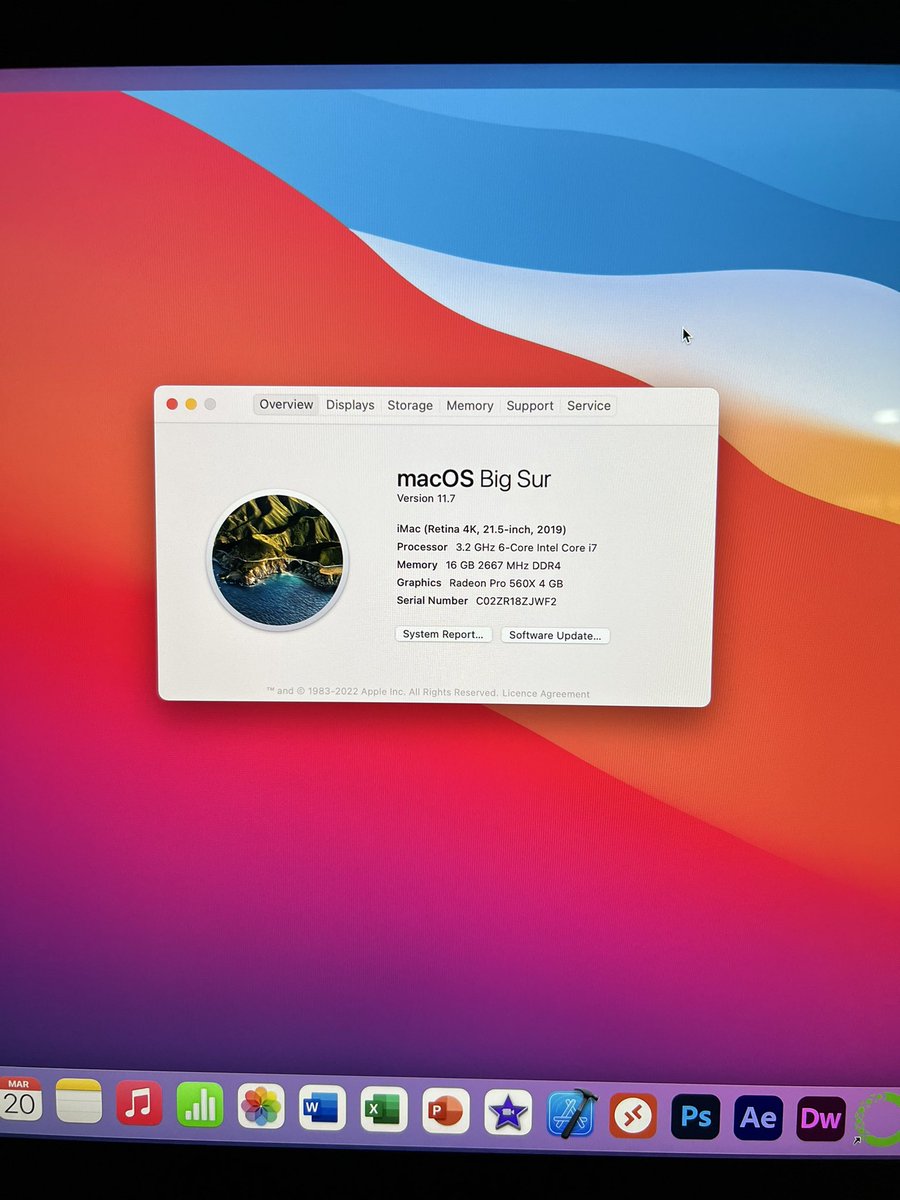Image resolution: width=900 pixels, height=1200 pixels.
Task: Click processor value 3.2 GHz 6-Core Intel Core i7
Action: [x=526, y=547]
